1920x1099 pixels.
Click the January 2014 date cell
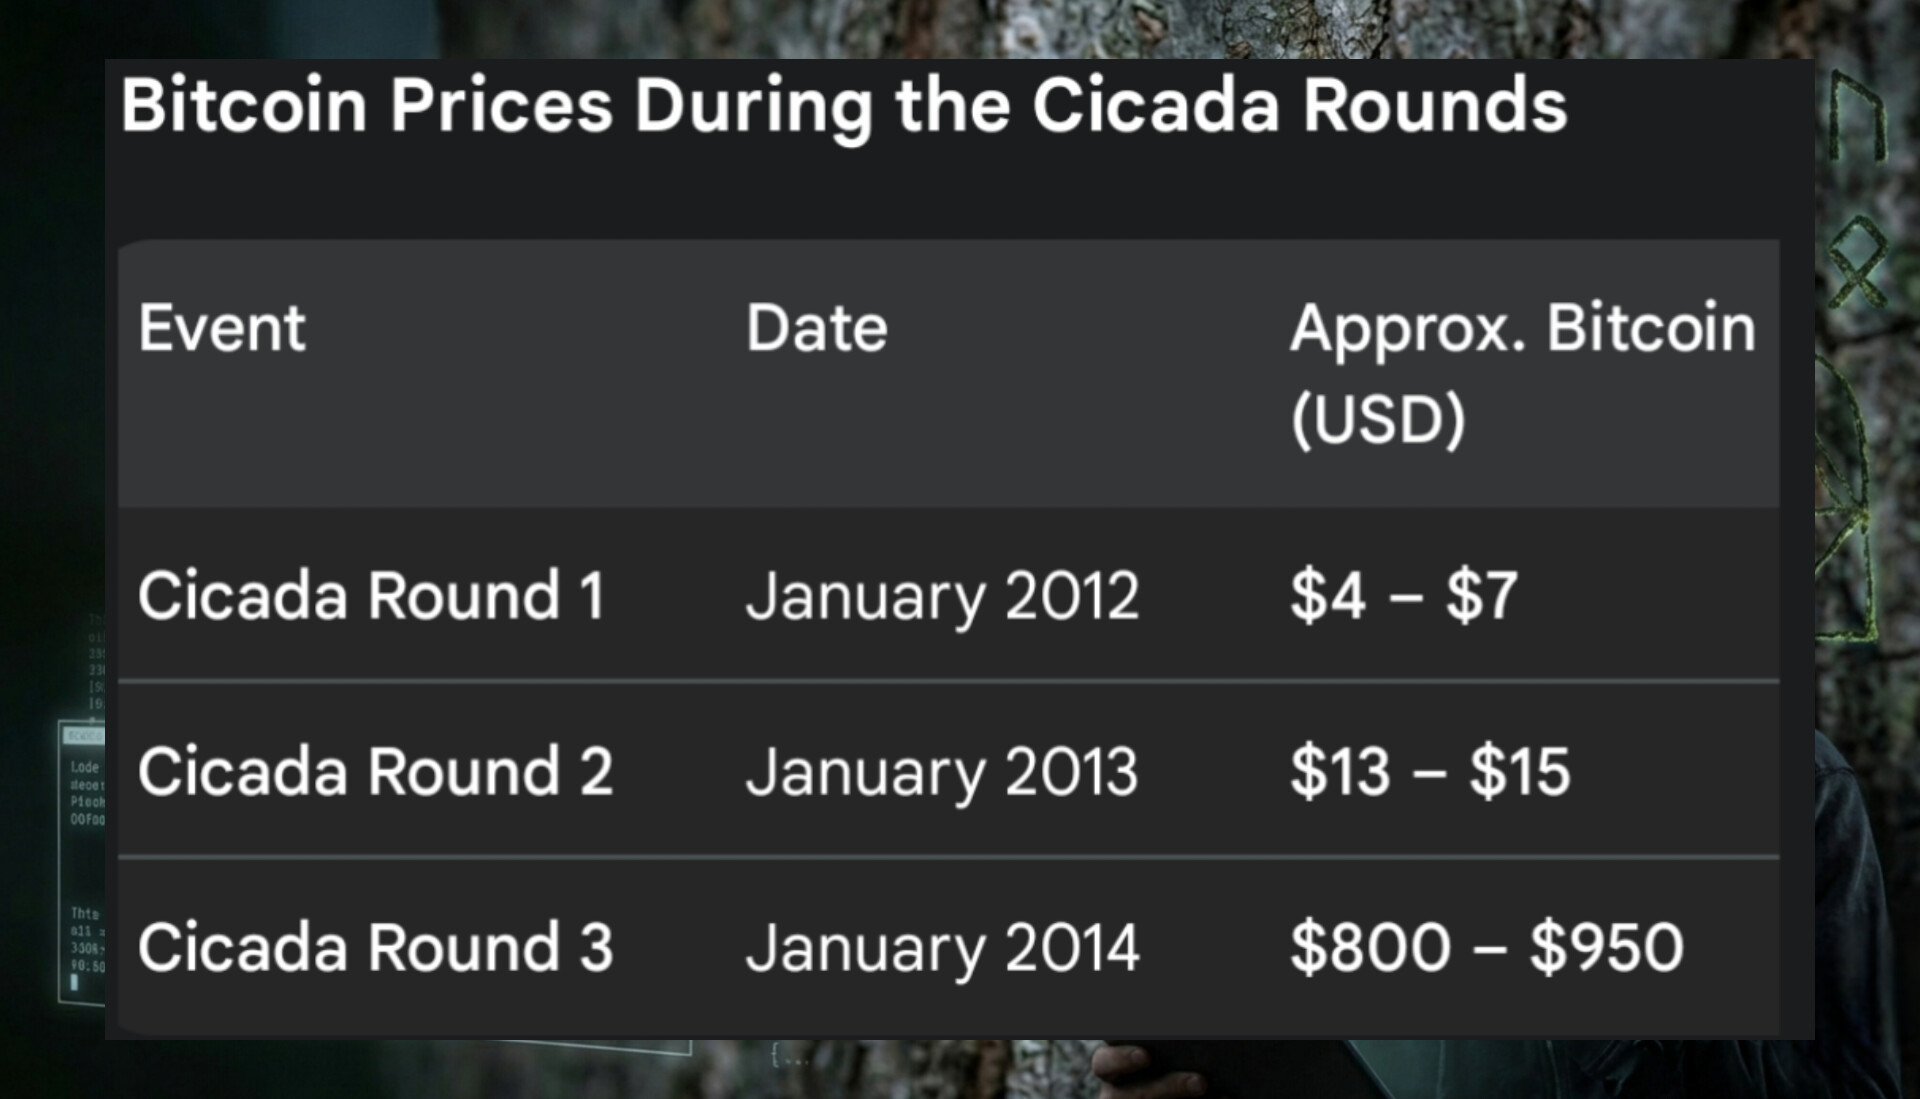pyautogui.click(x=942, y=947)
